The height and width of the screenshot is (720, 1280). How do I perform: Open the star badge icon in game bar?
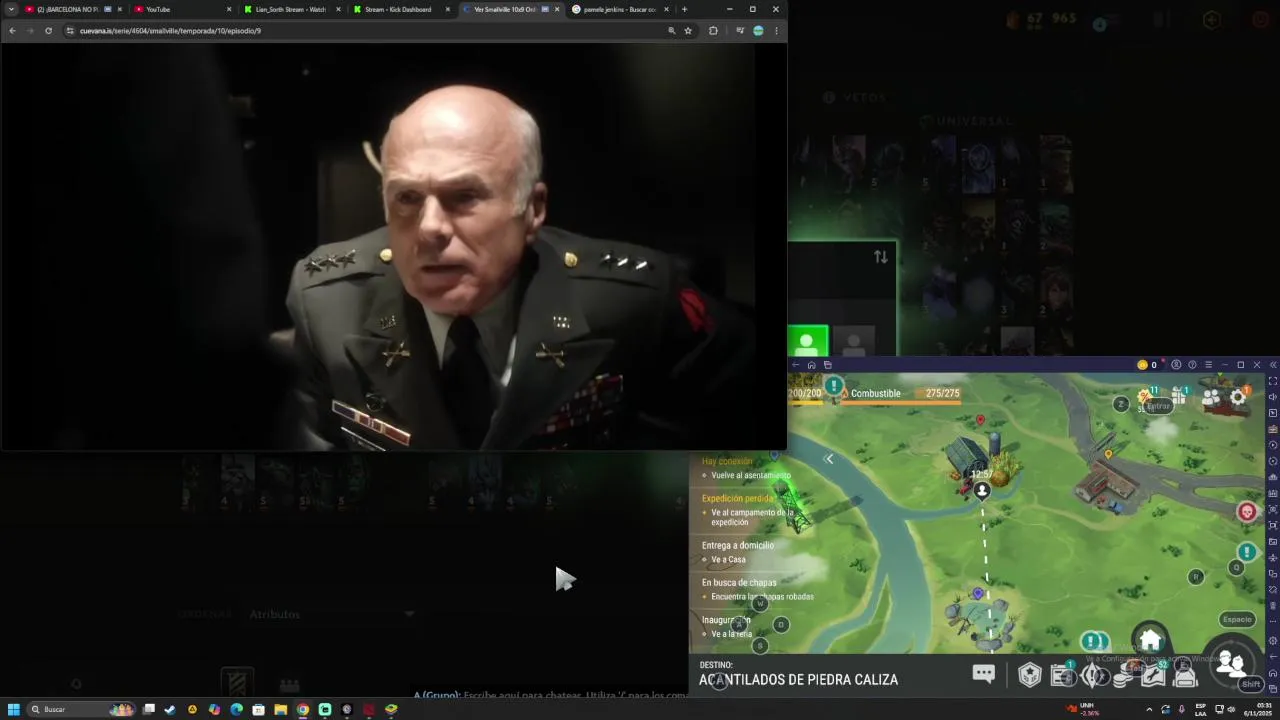tap(1030, 676)
